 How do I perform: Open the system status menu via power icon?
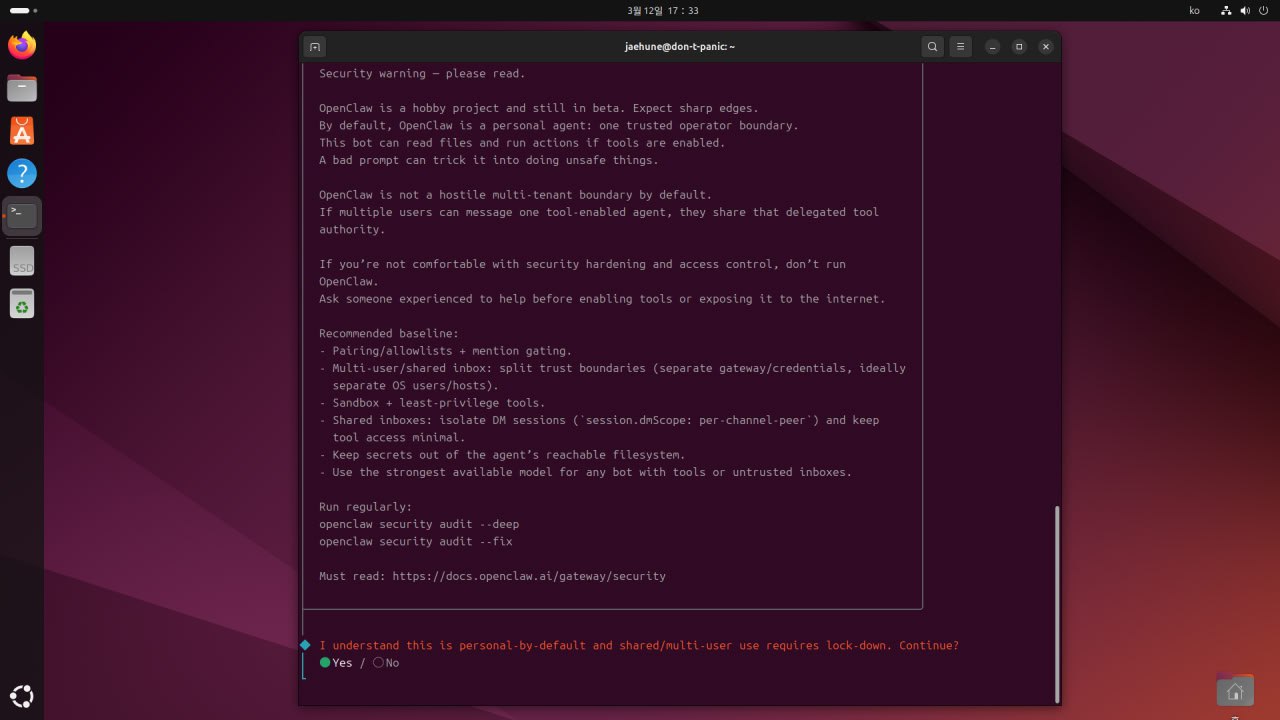[1263, 10]
